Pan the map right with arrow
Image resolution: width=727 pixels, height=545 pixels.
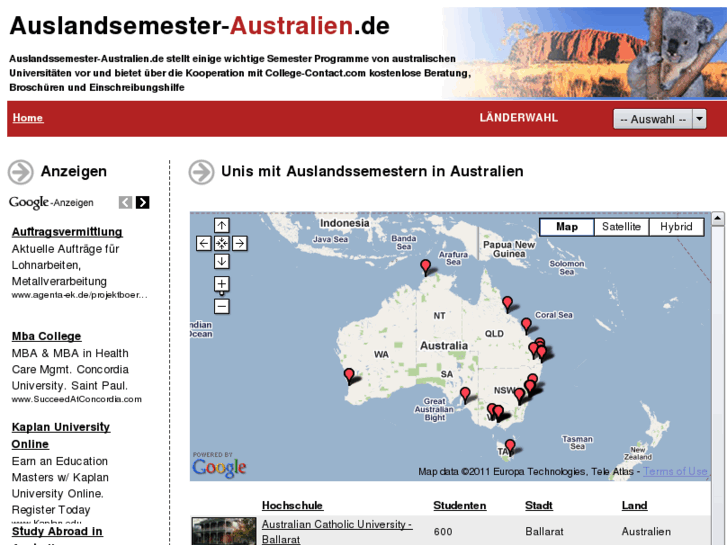pyautogui.click(x=240, y=244)
